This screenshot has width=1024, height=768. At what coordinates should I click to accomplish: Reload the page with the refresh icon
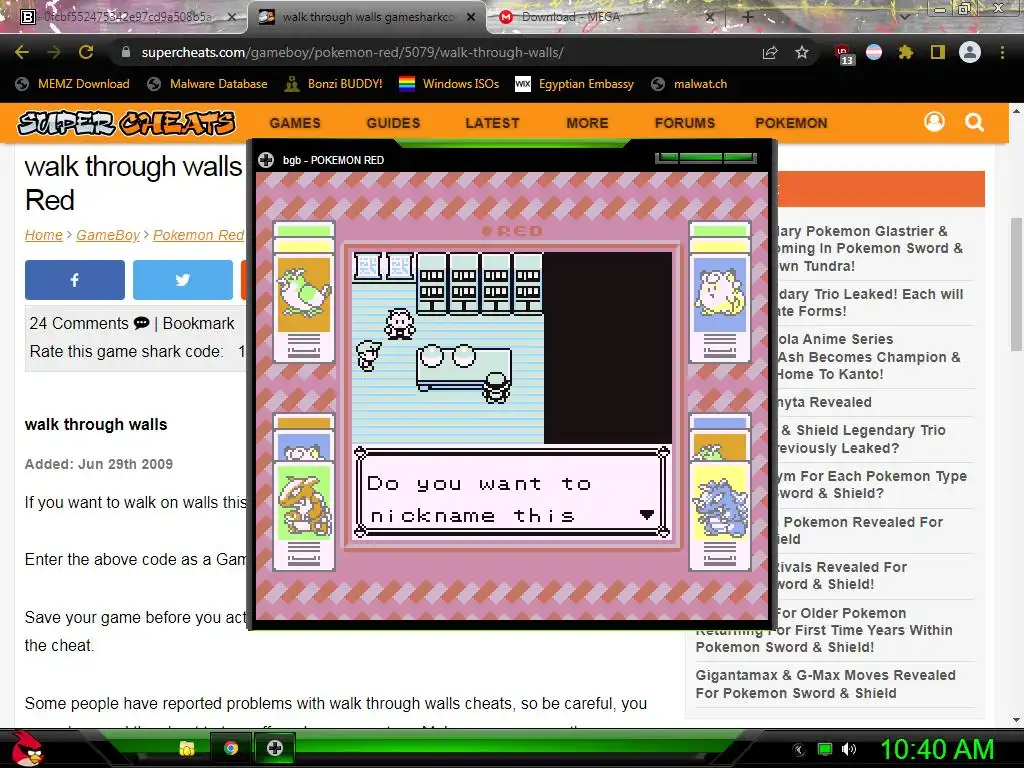(86, 52)
